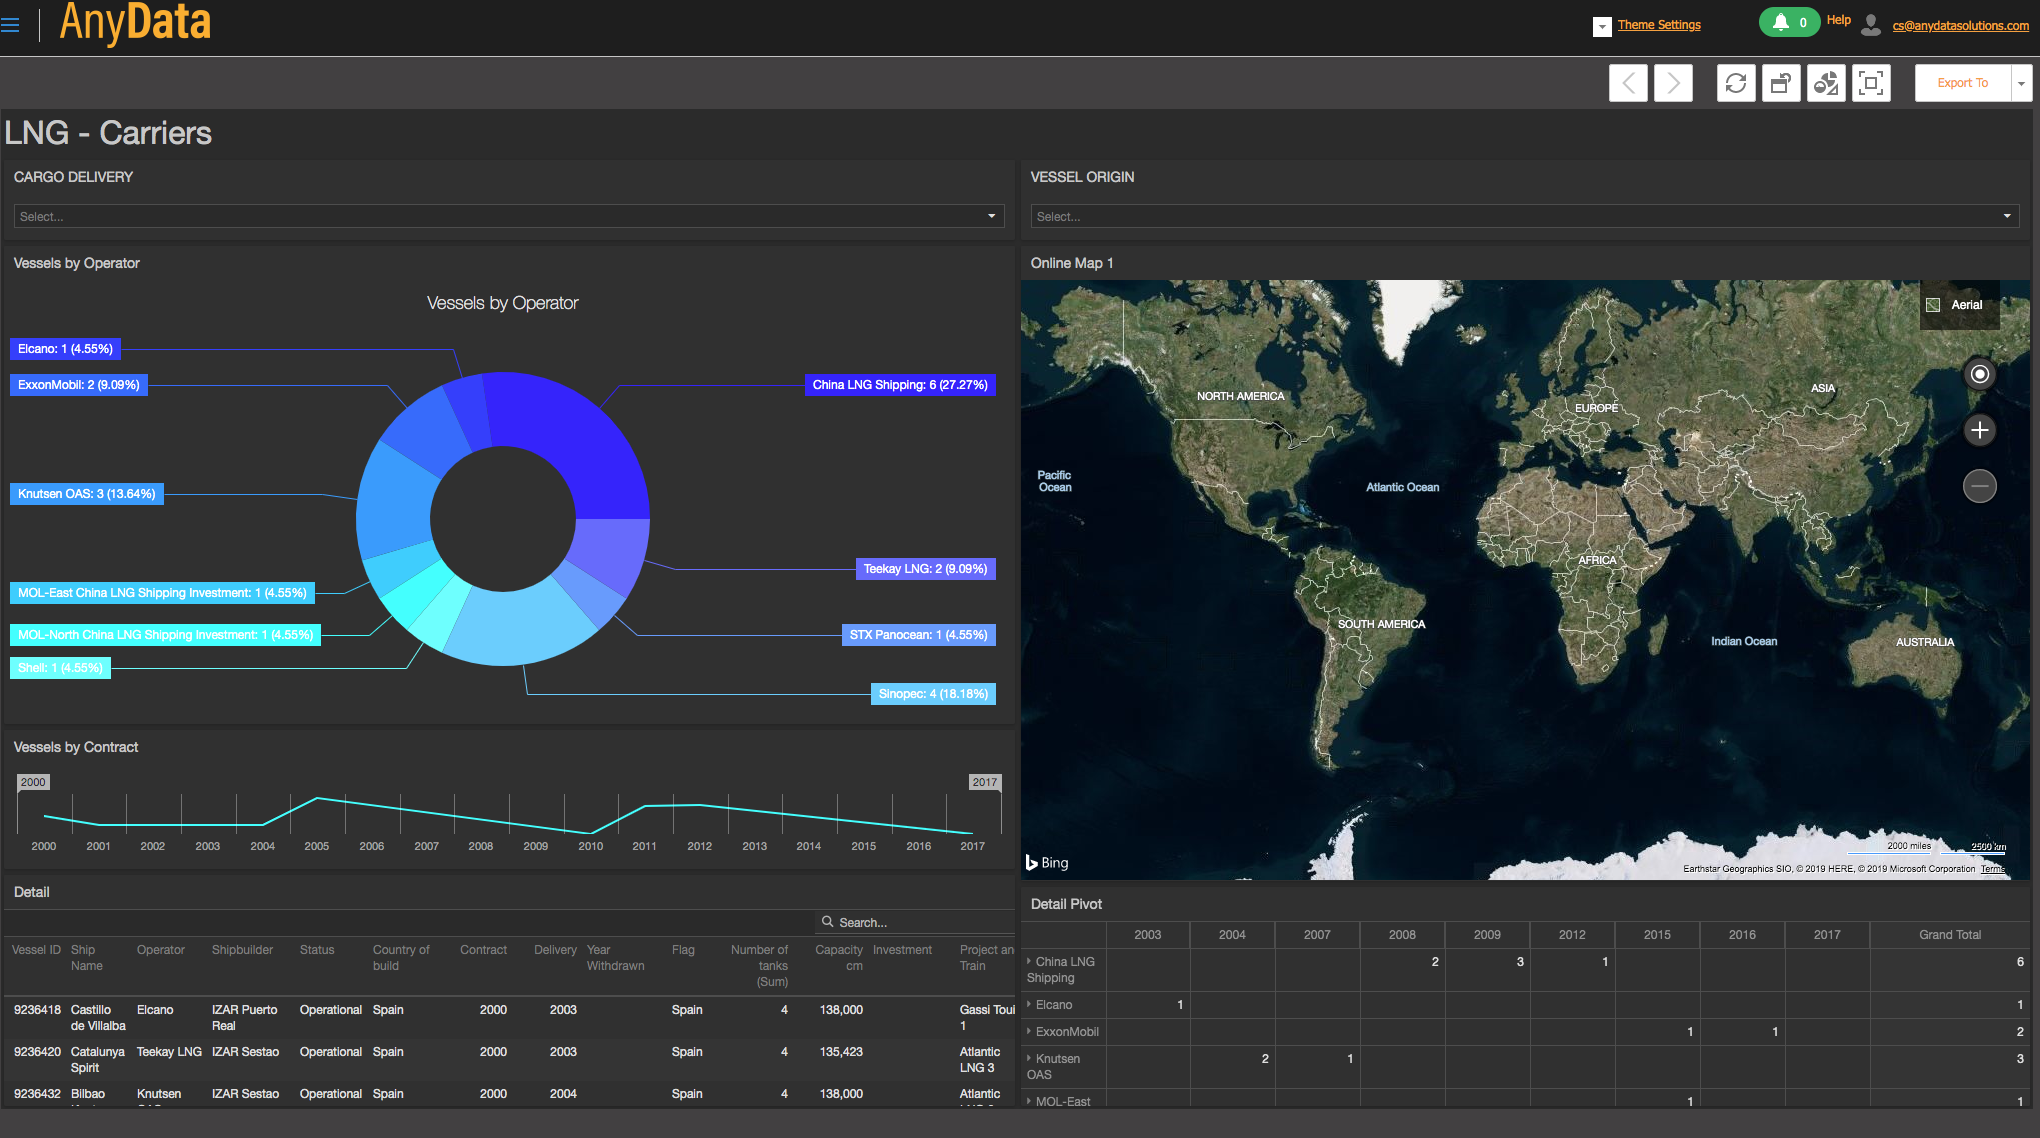The height and width of the screenshot is (1138, 2040).
Task: Click the AnyData logo
Action: pos(135,22)
